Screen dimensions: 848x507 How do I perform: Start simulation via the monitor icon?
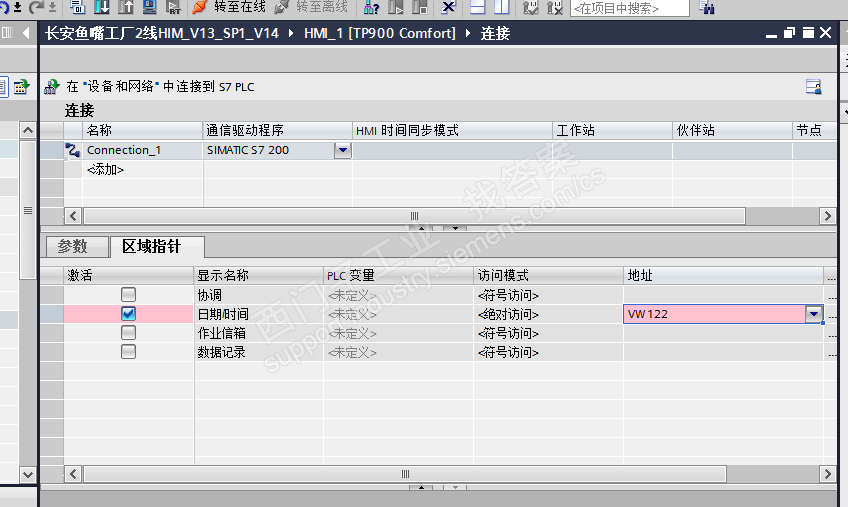149,7
